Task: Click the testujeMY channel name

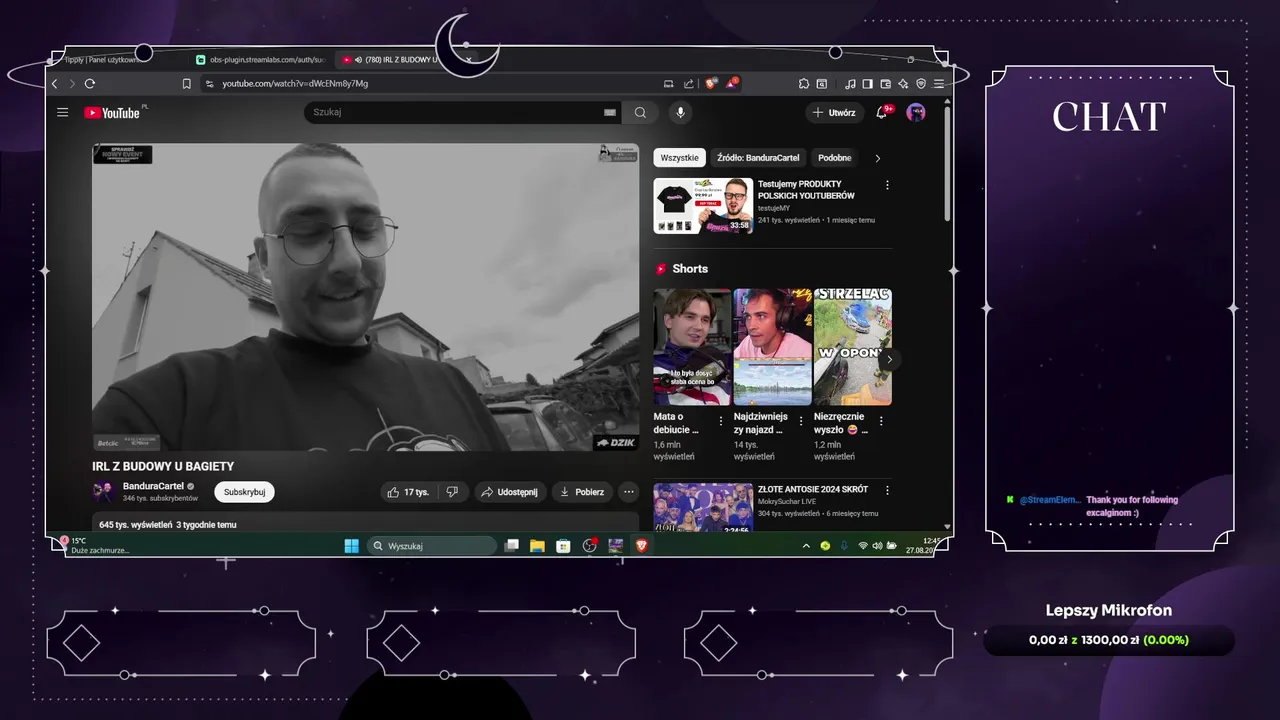Action: tap(774, 208)
